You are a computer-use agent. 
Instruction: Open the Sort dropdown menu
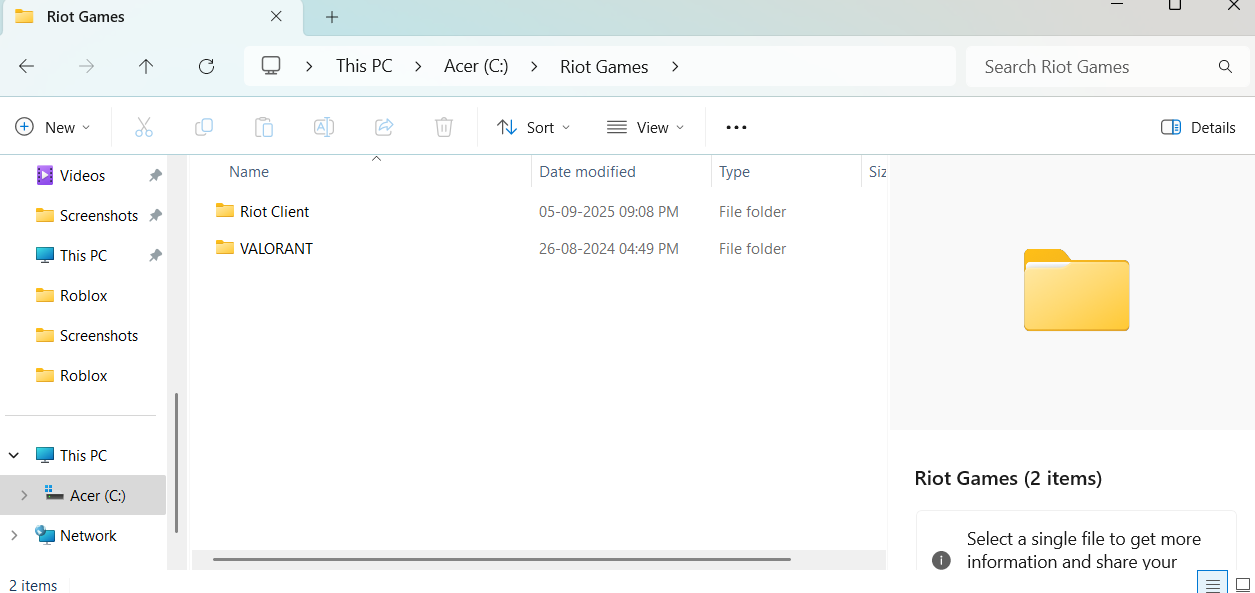[x=534, y=127]
